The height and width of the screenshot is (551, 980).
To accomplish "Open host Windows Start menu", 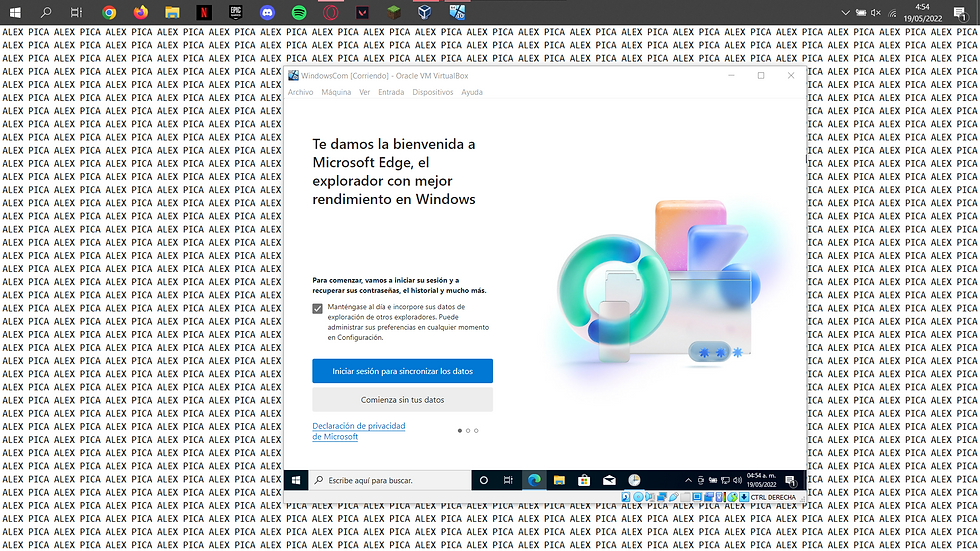I will click(15, 12).
